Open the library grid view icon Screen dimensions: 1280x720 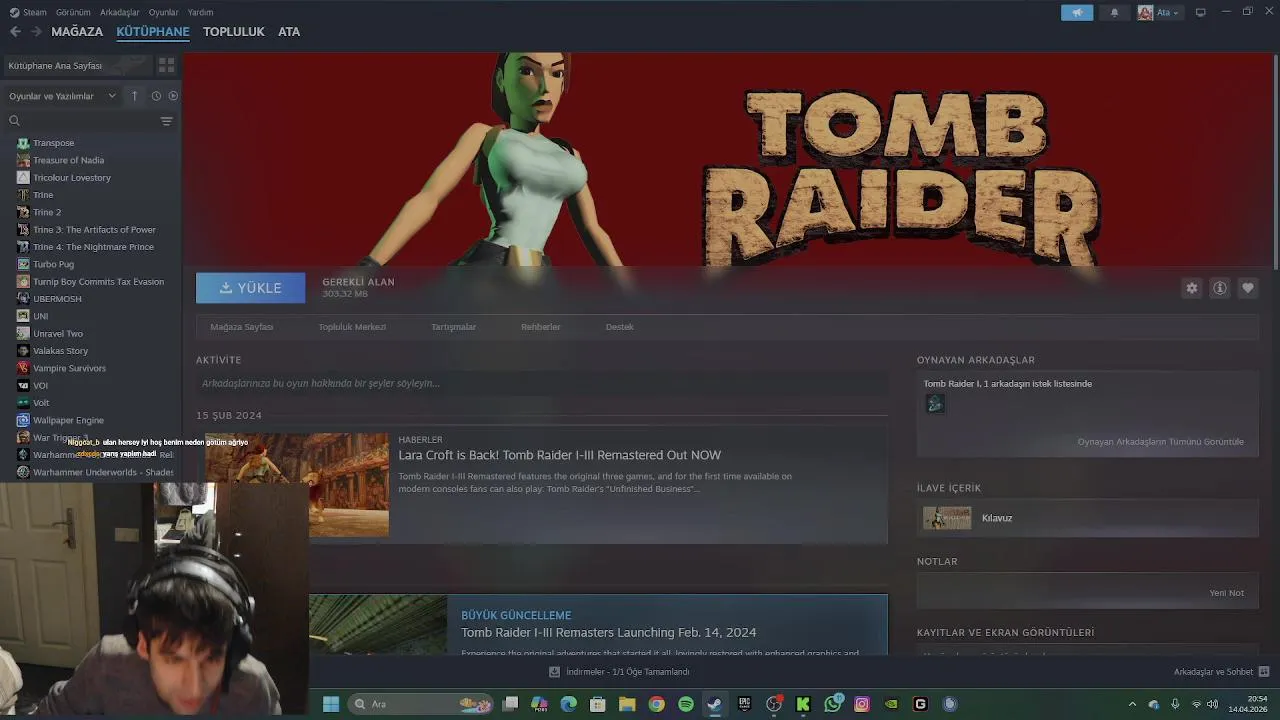point(166,65)
